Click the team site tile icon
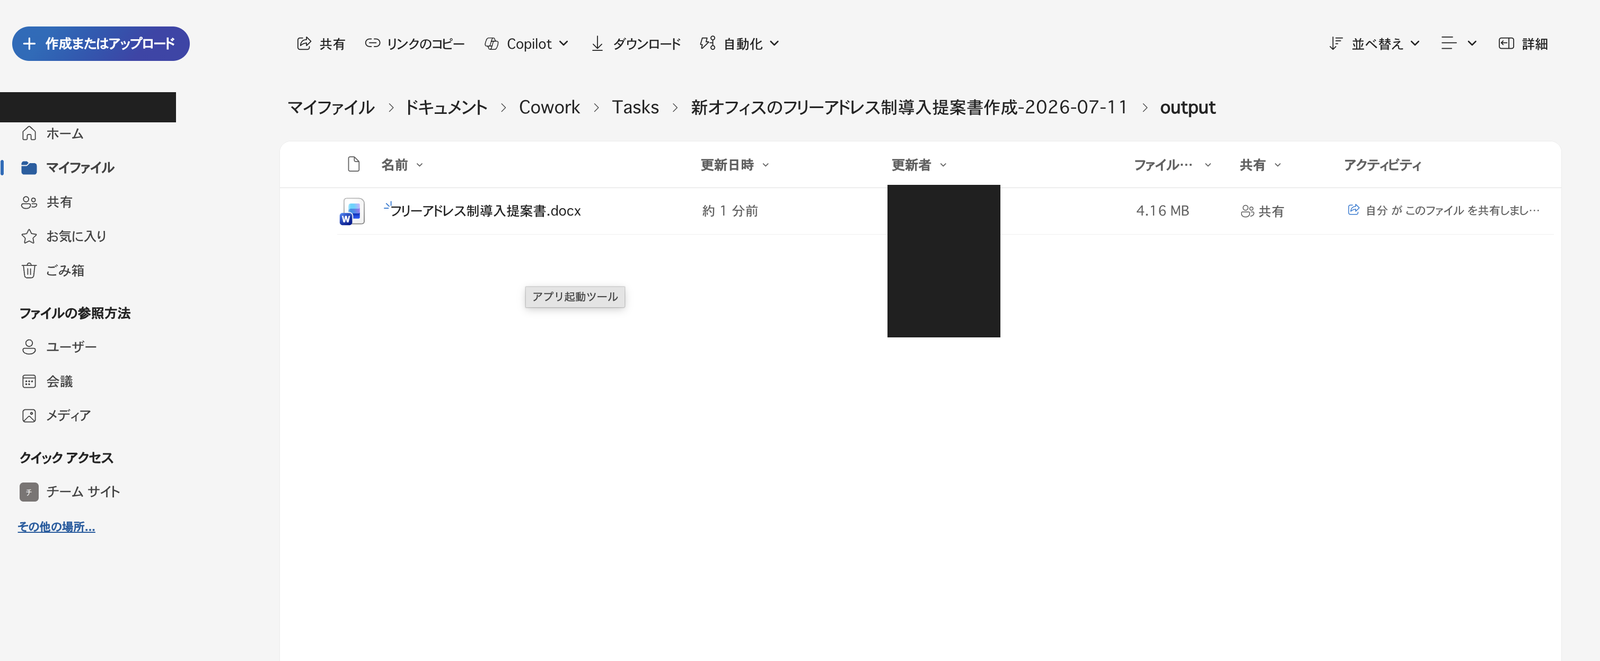This screenshot has width=1600, height=661. pos(29,492)
